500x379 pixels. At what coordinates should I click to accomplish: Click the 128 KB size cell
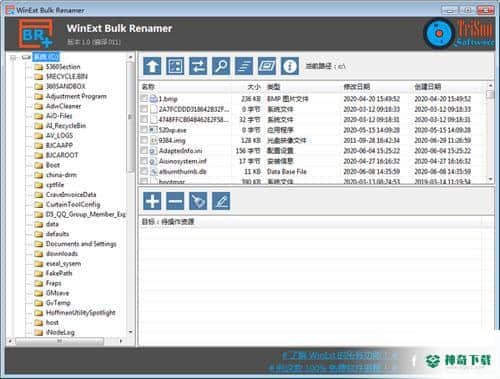point(251,140)
